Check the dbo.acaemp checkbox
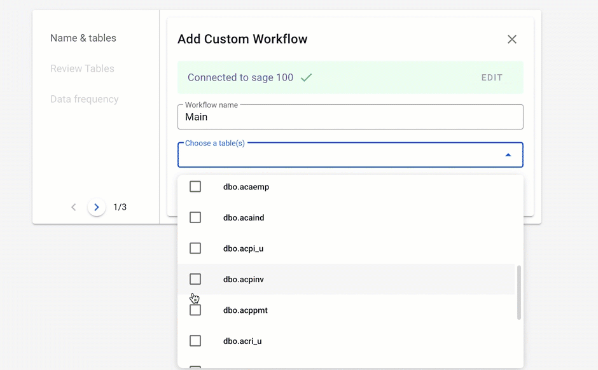 tap(195, 187)
